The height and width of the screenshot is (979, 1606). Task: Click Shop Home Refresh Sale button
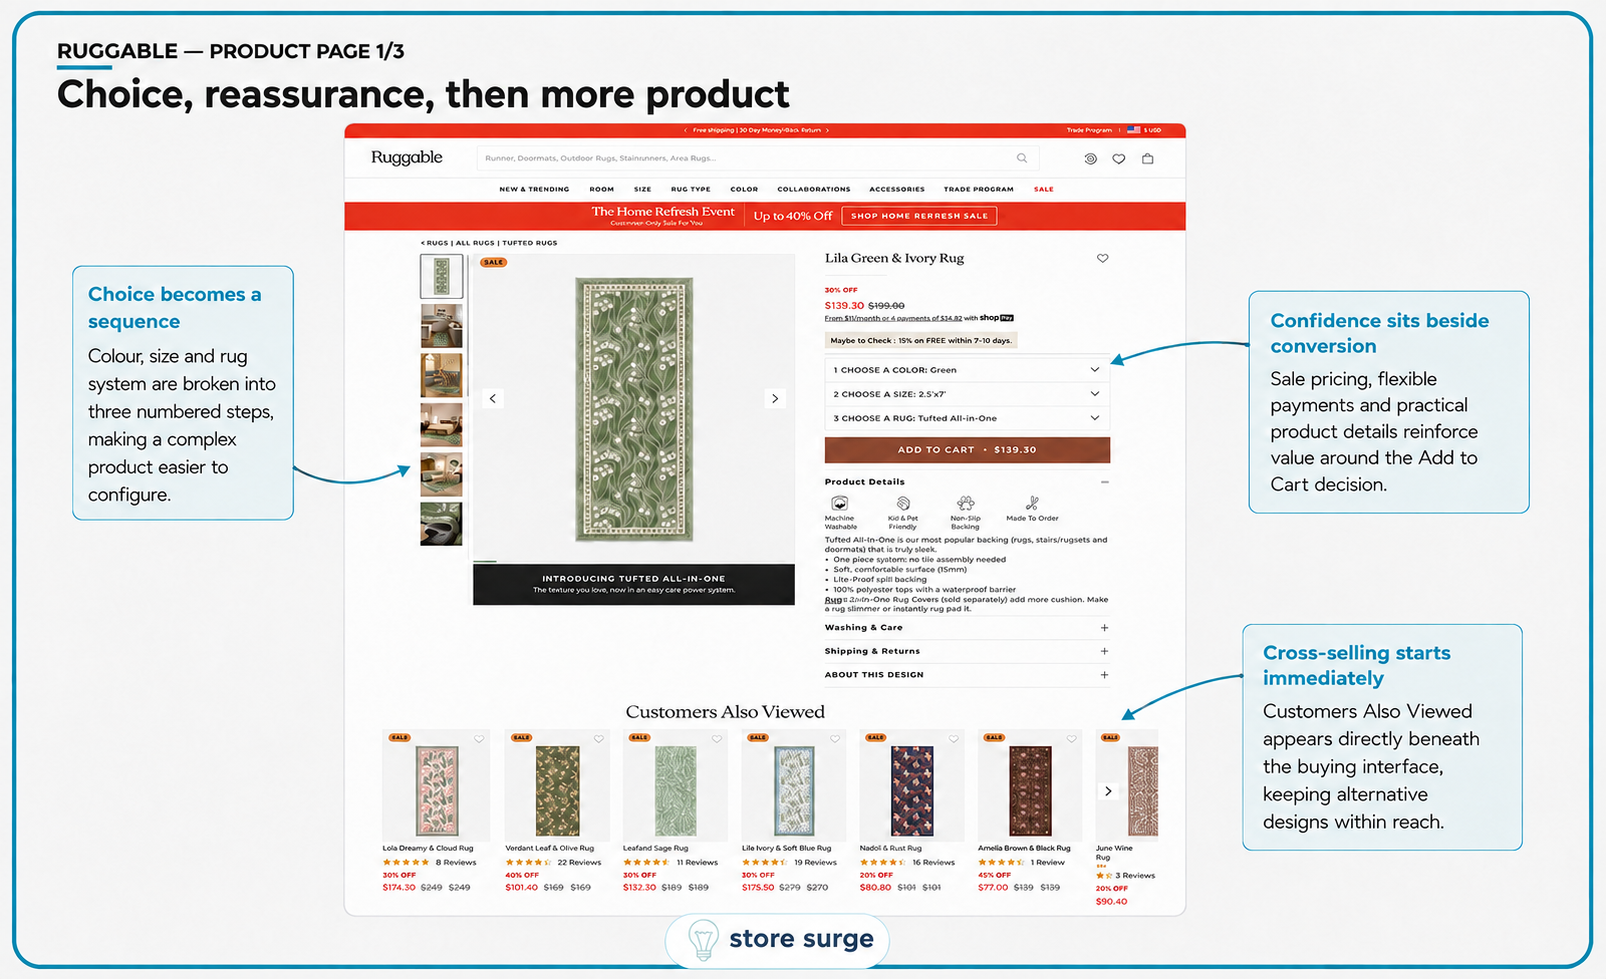[x=919, y=215]
